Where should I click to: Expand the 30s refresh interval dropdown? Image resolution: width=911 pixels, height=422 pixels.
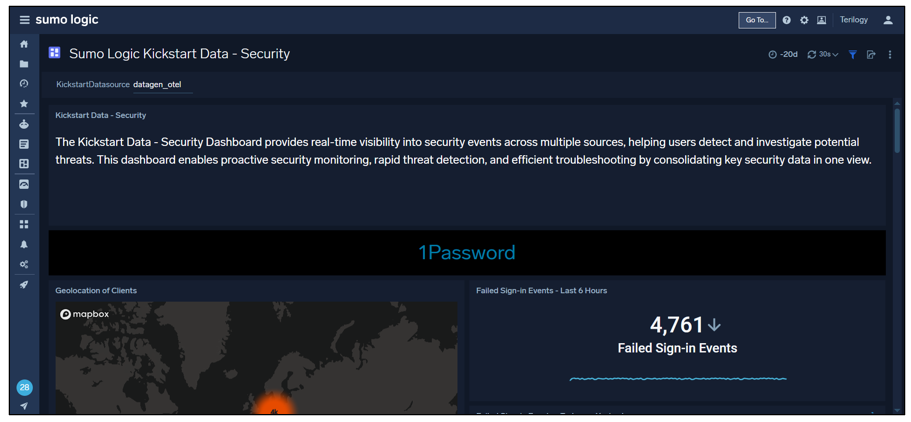click(823, 55)
